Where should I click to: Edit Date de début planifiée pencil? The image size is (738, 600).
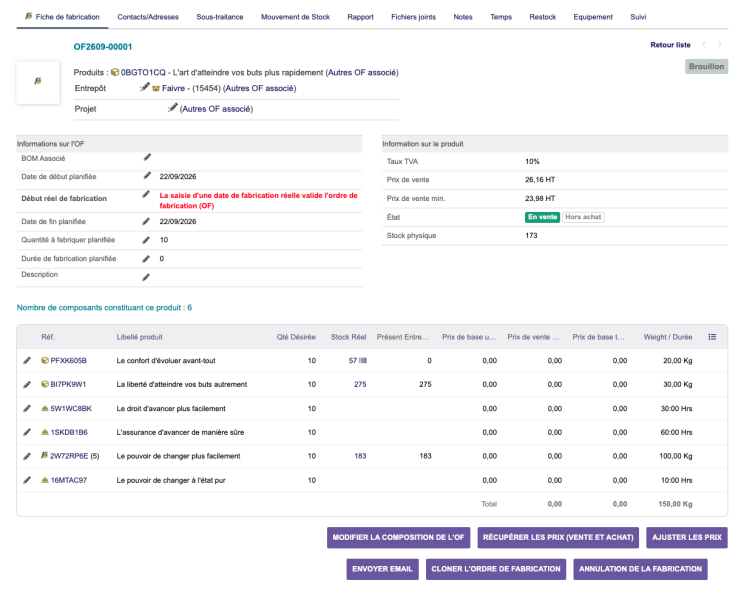point(147,176)
